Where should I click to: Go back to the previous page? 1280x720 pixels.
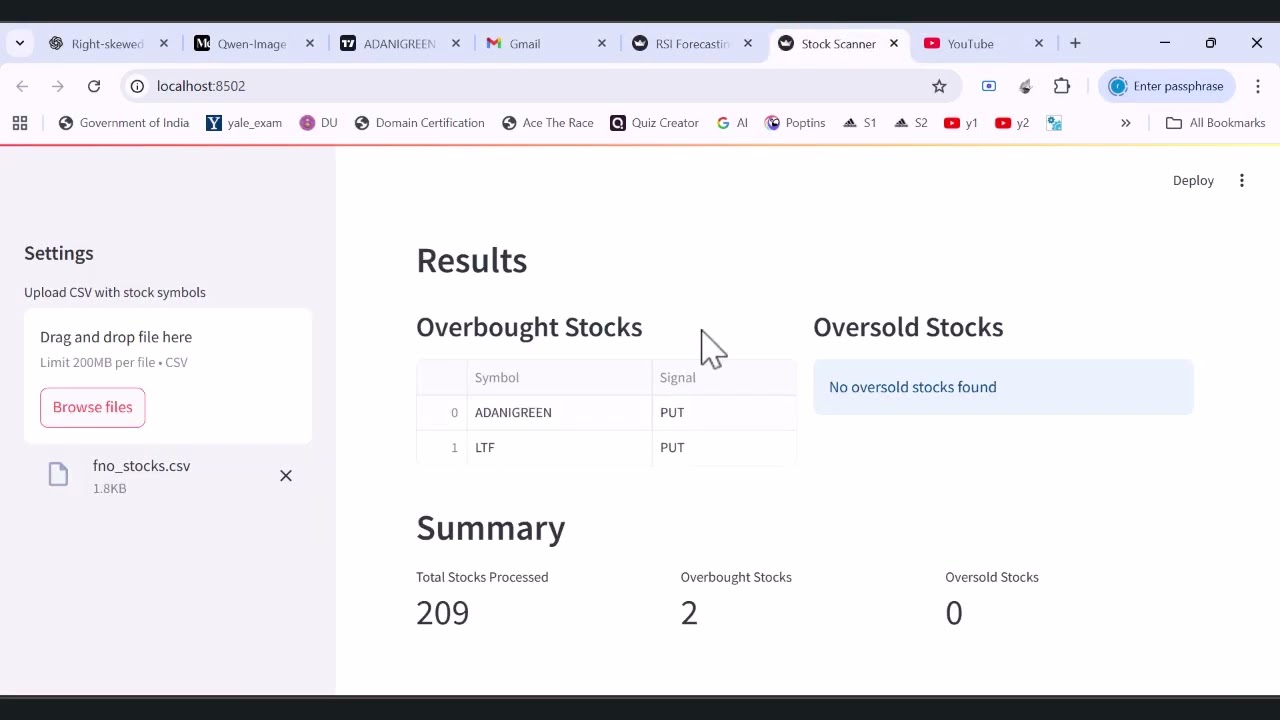click(22, 86)
